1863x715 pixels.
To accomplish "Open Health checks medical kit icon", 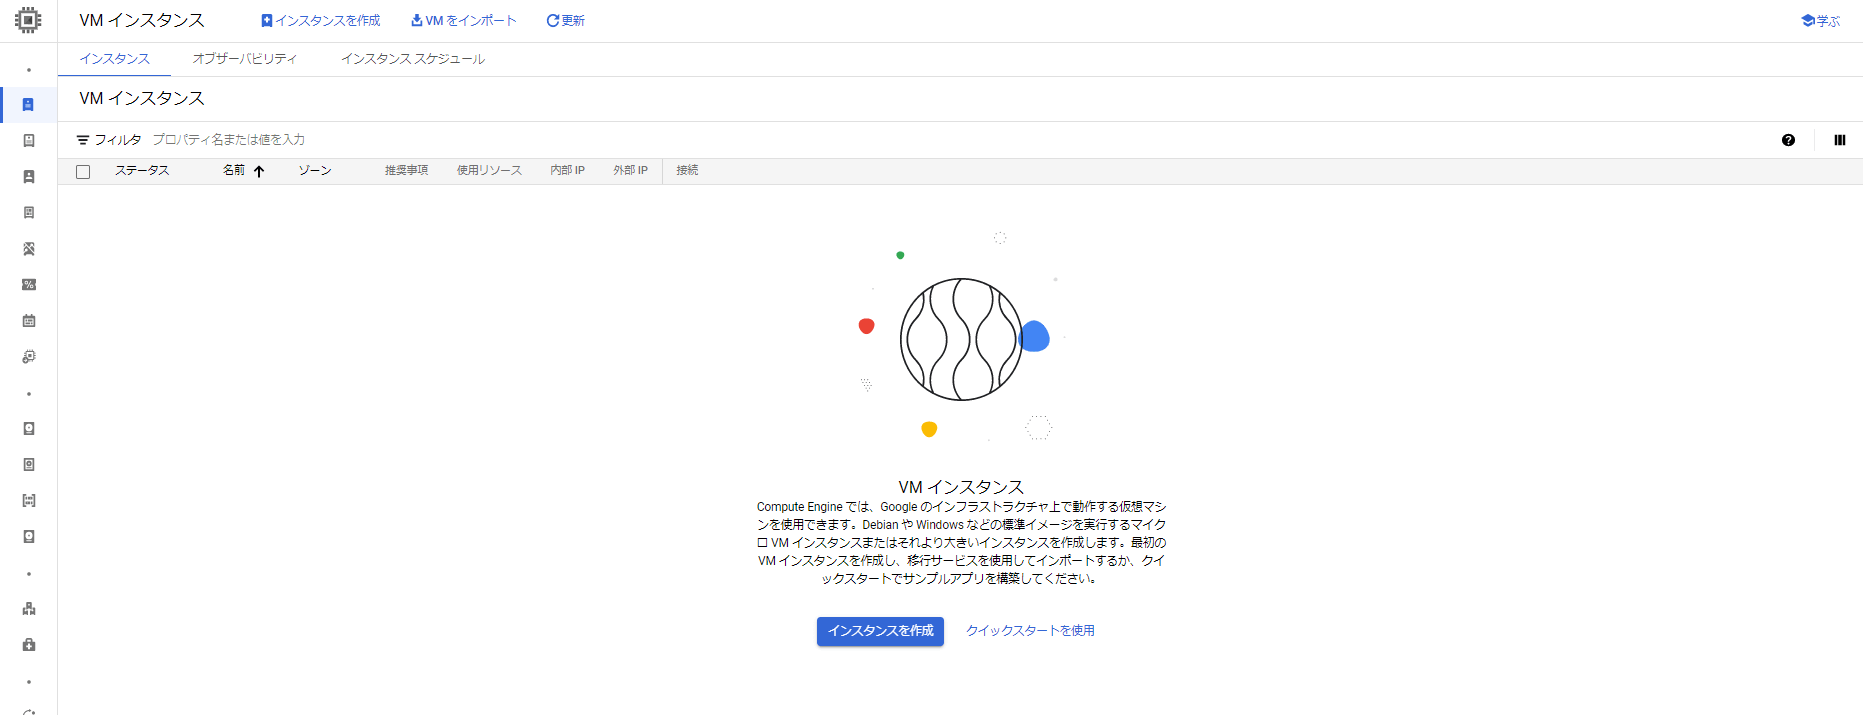I will [x=28, y=645].
